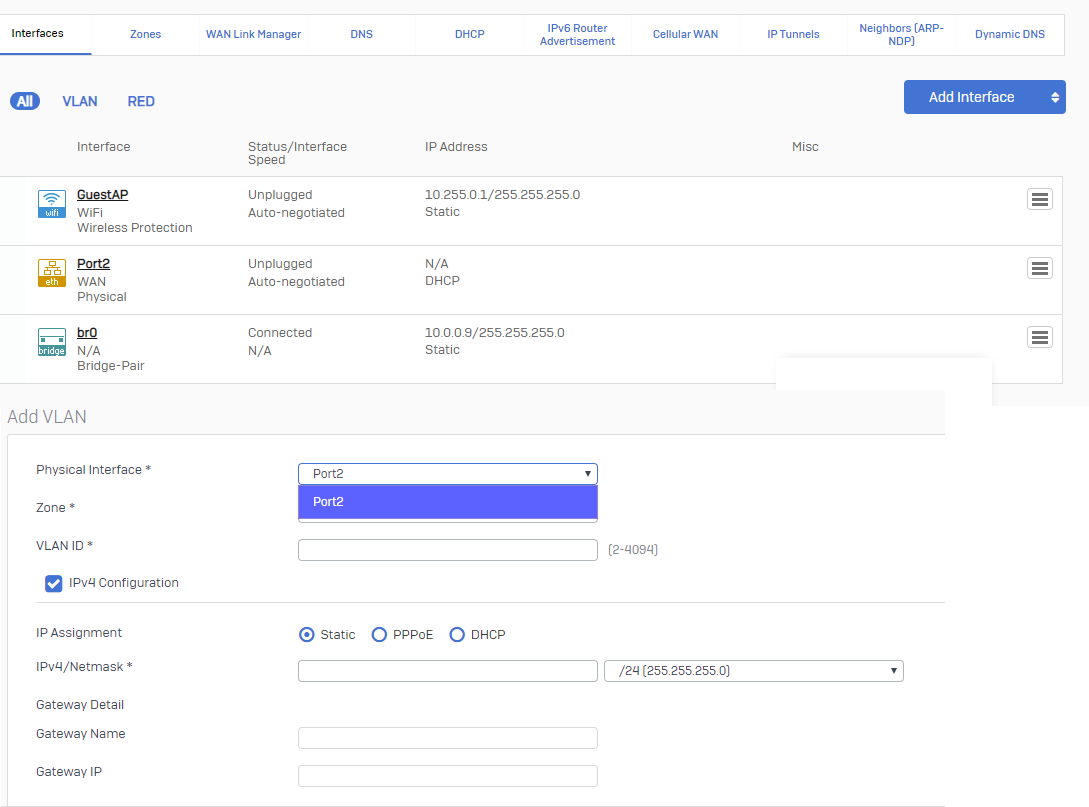Image resolution: width=1089 pixels, height=807 pixels.
Task: Open the WAN Link Manager tab
Action: (253, 34)
